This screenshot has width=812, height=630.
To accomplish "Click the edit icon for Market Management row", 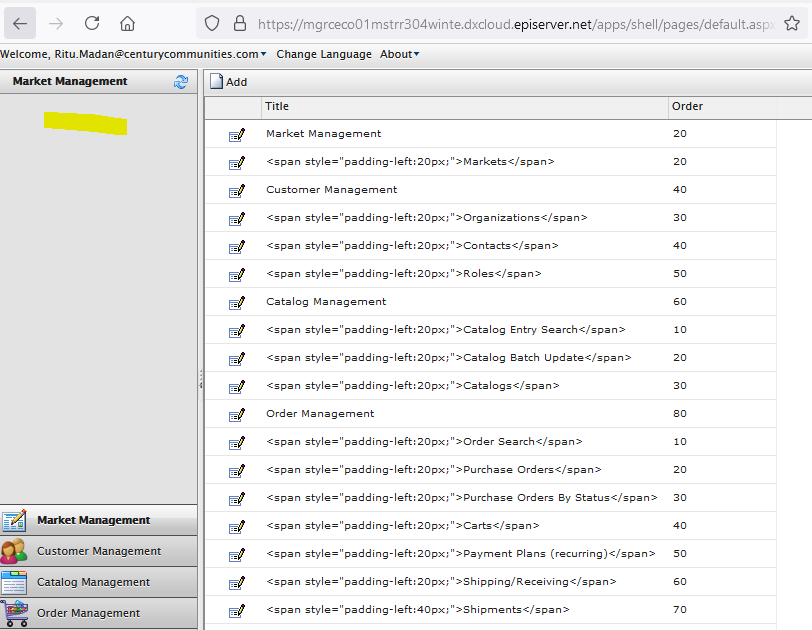I will 237,135.
